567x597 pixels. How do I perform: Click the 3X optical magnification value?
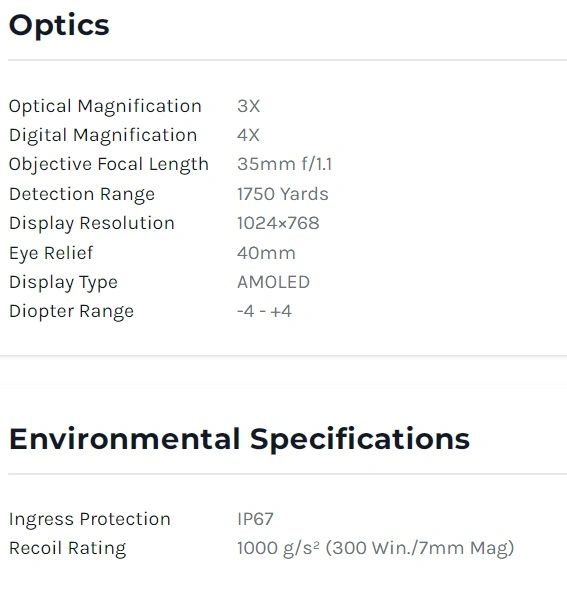coord(249,106)
